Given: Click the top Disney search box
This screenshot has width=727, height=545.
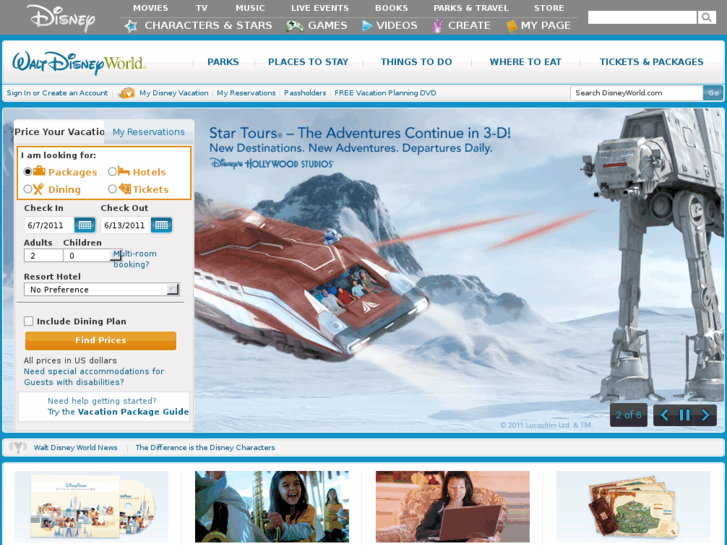Looking at the screenshot, I should tap(642, 18).
